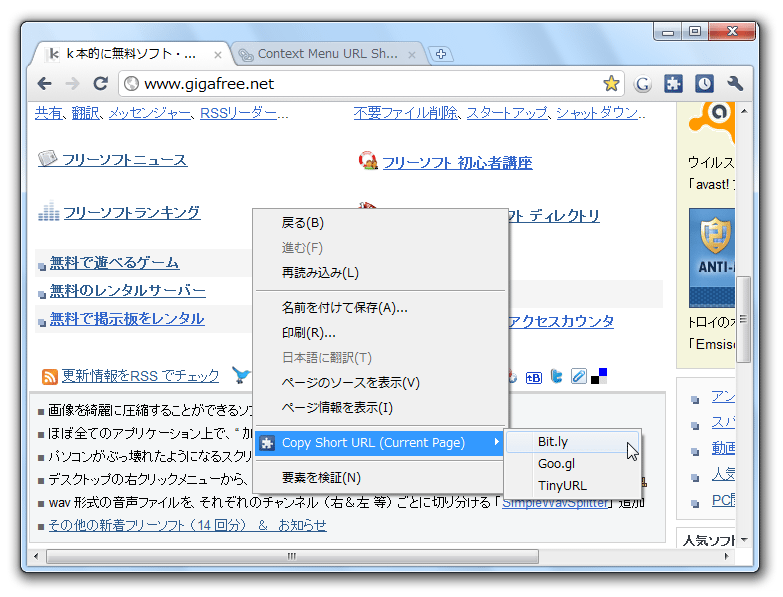
Task: Click the vertical scrollbar thumb
Action: (744, 319)
